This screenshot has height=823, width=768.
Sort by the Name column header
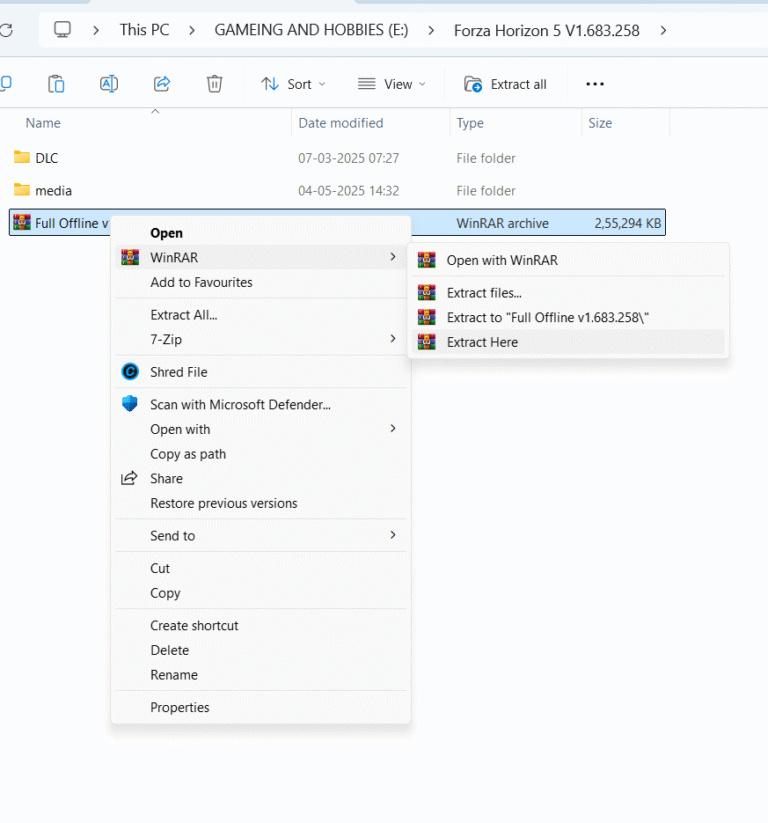click(x=43, y=123)
